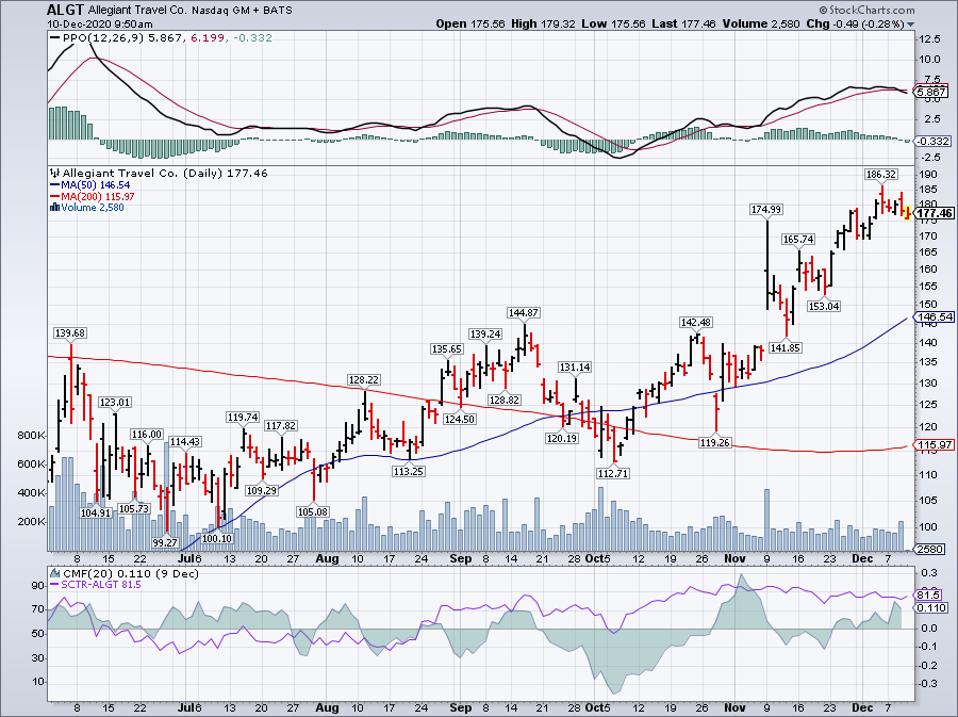Click the 105.08 low price label
The width and height of the screenshot is (958, 717).
pyautogui.click(x=312, y=512)
